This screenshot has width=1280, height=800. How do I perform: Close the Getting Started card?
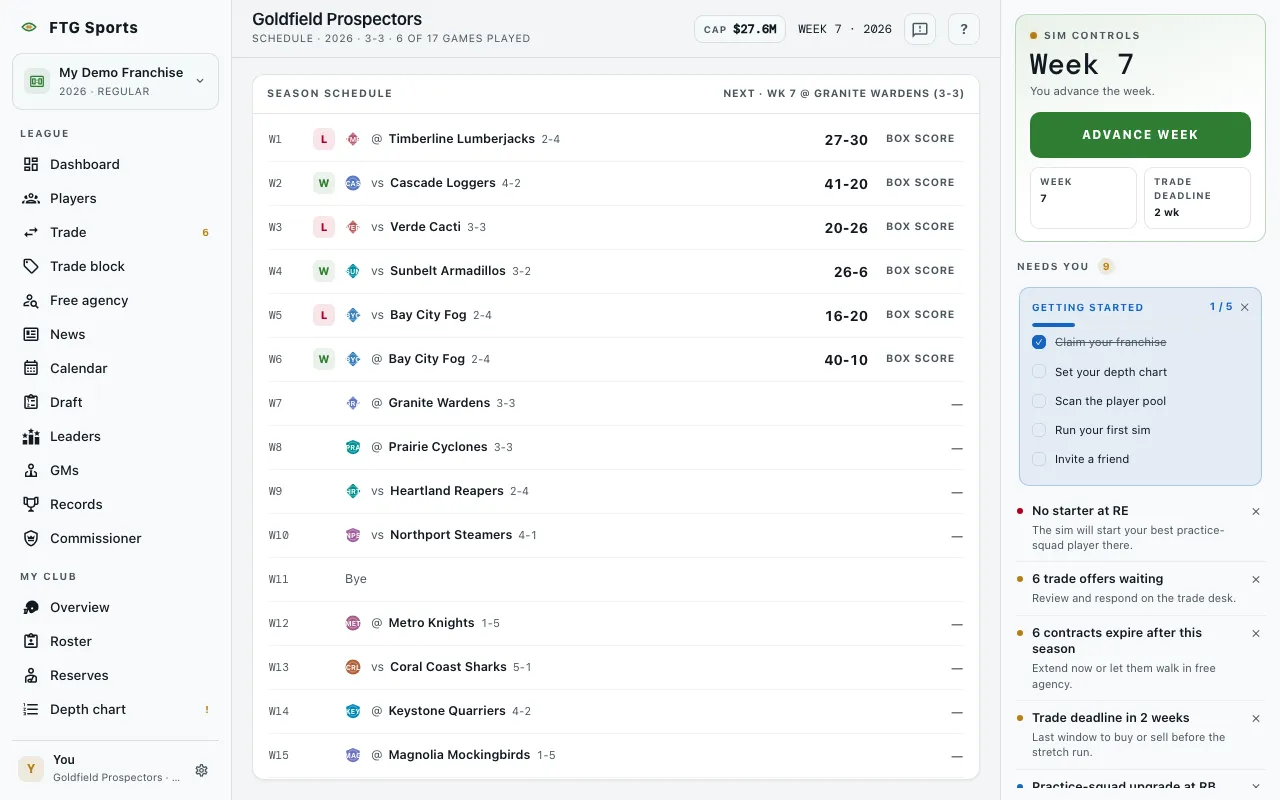pyautogui.click(x=1245, y=307)
